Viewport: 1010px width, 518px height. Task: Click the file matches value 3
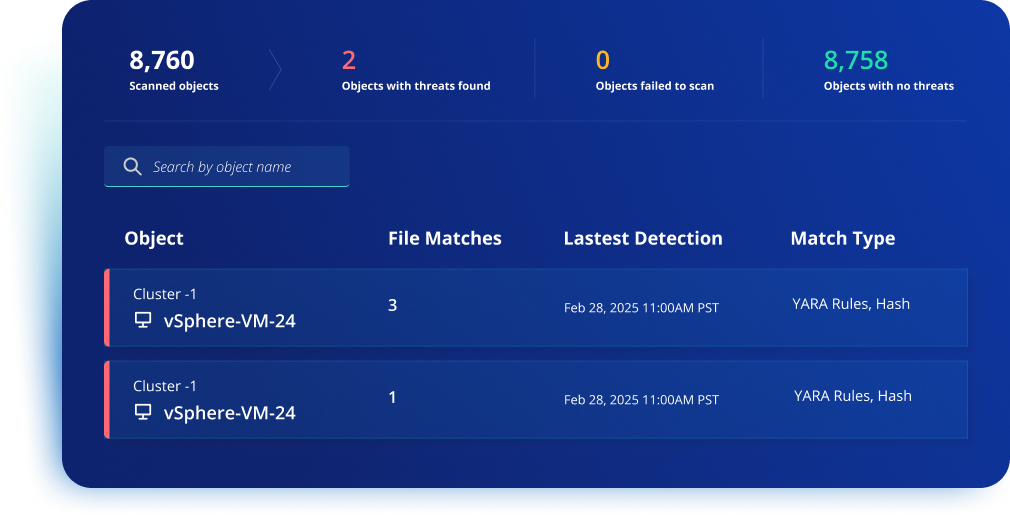point(392,305)
